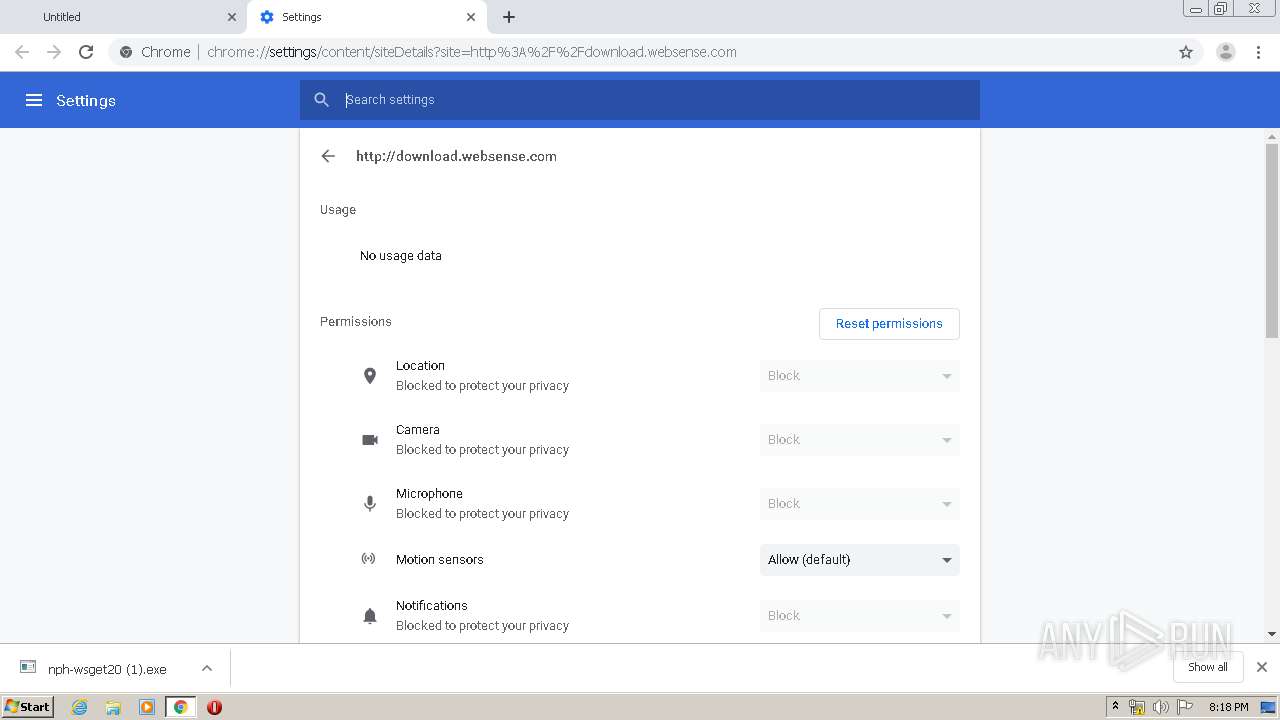This screenshot has width=1280, height=720.
Task: Click the browser back arrow
Action: point(22,52)
